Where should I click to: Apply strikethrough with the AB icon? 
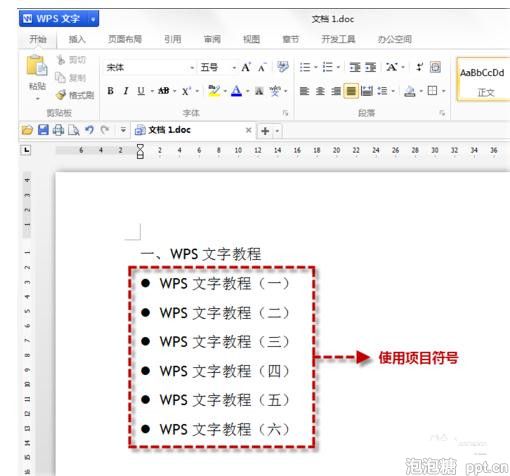coord(163,91)
